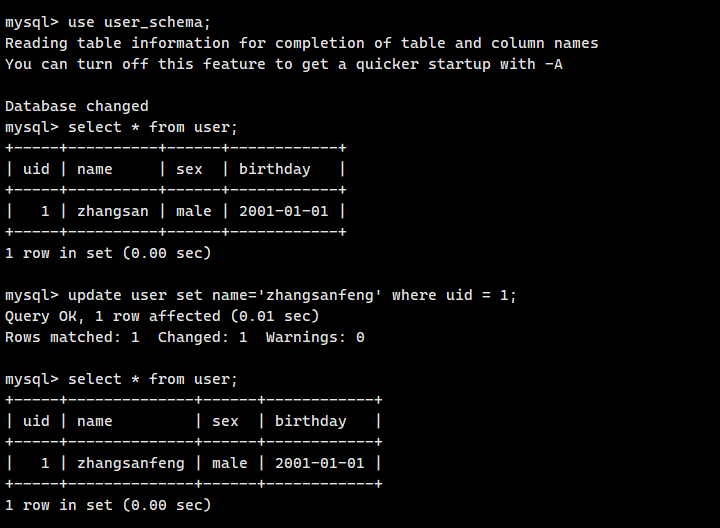
Task: Click "zhangsanfeng" in the second result table
Action: point(131,463)
